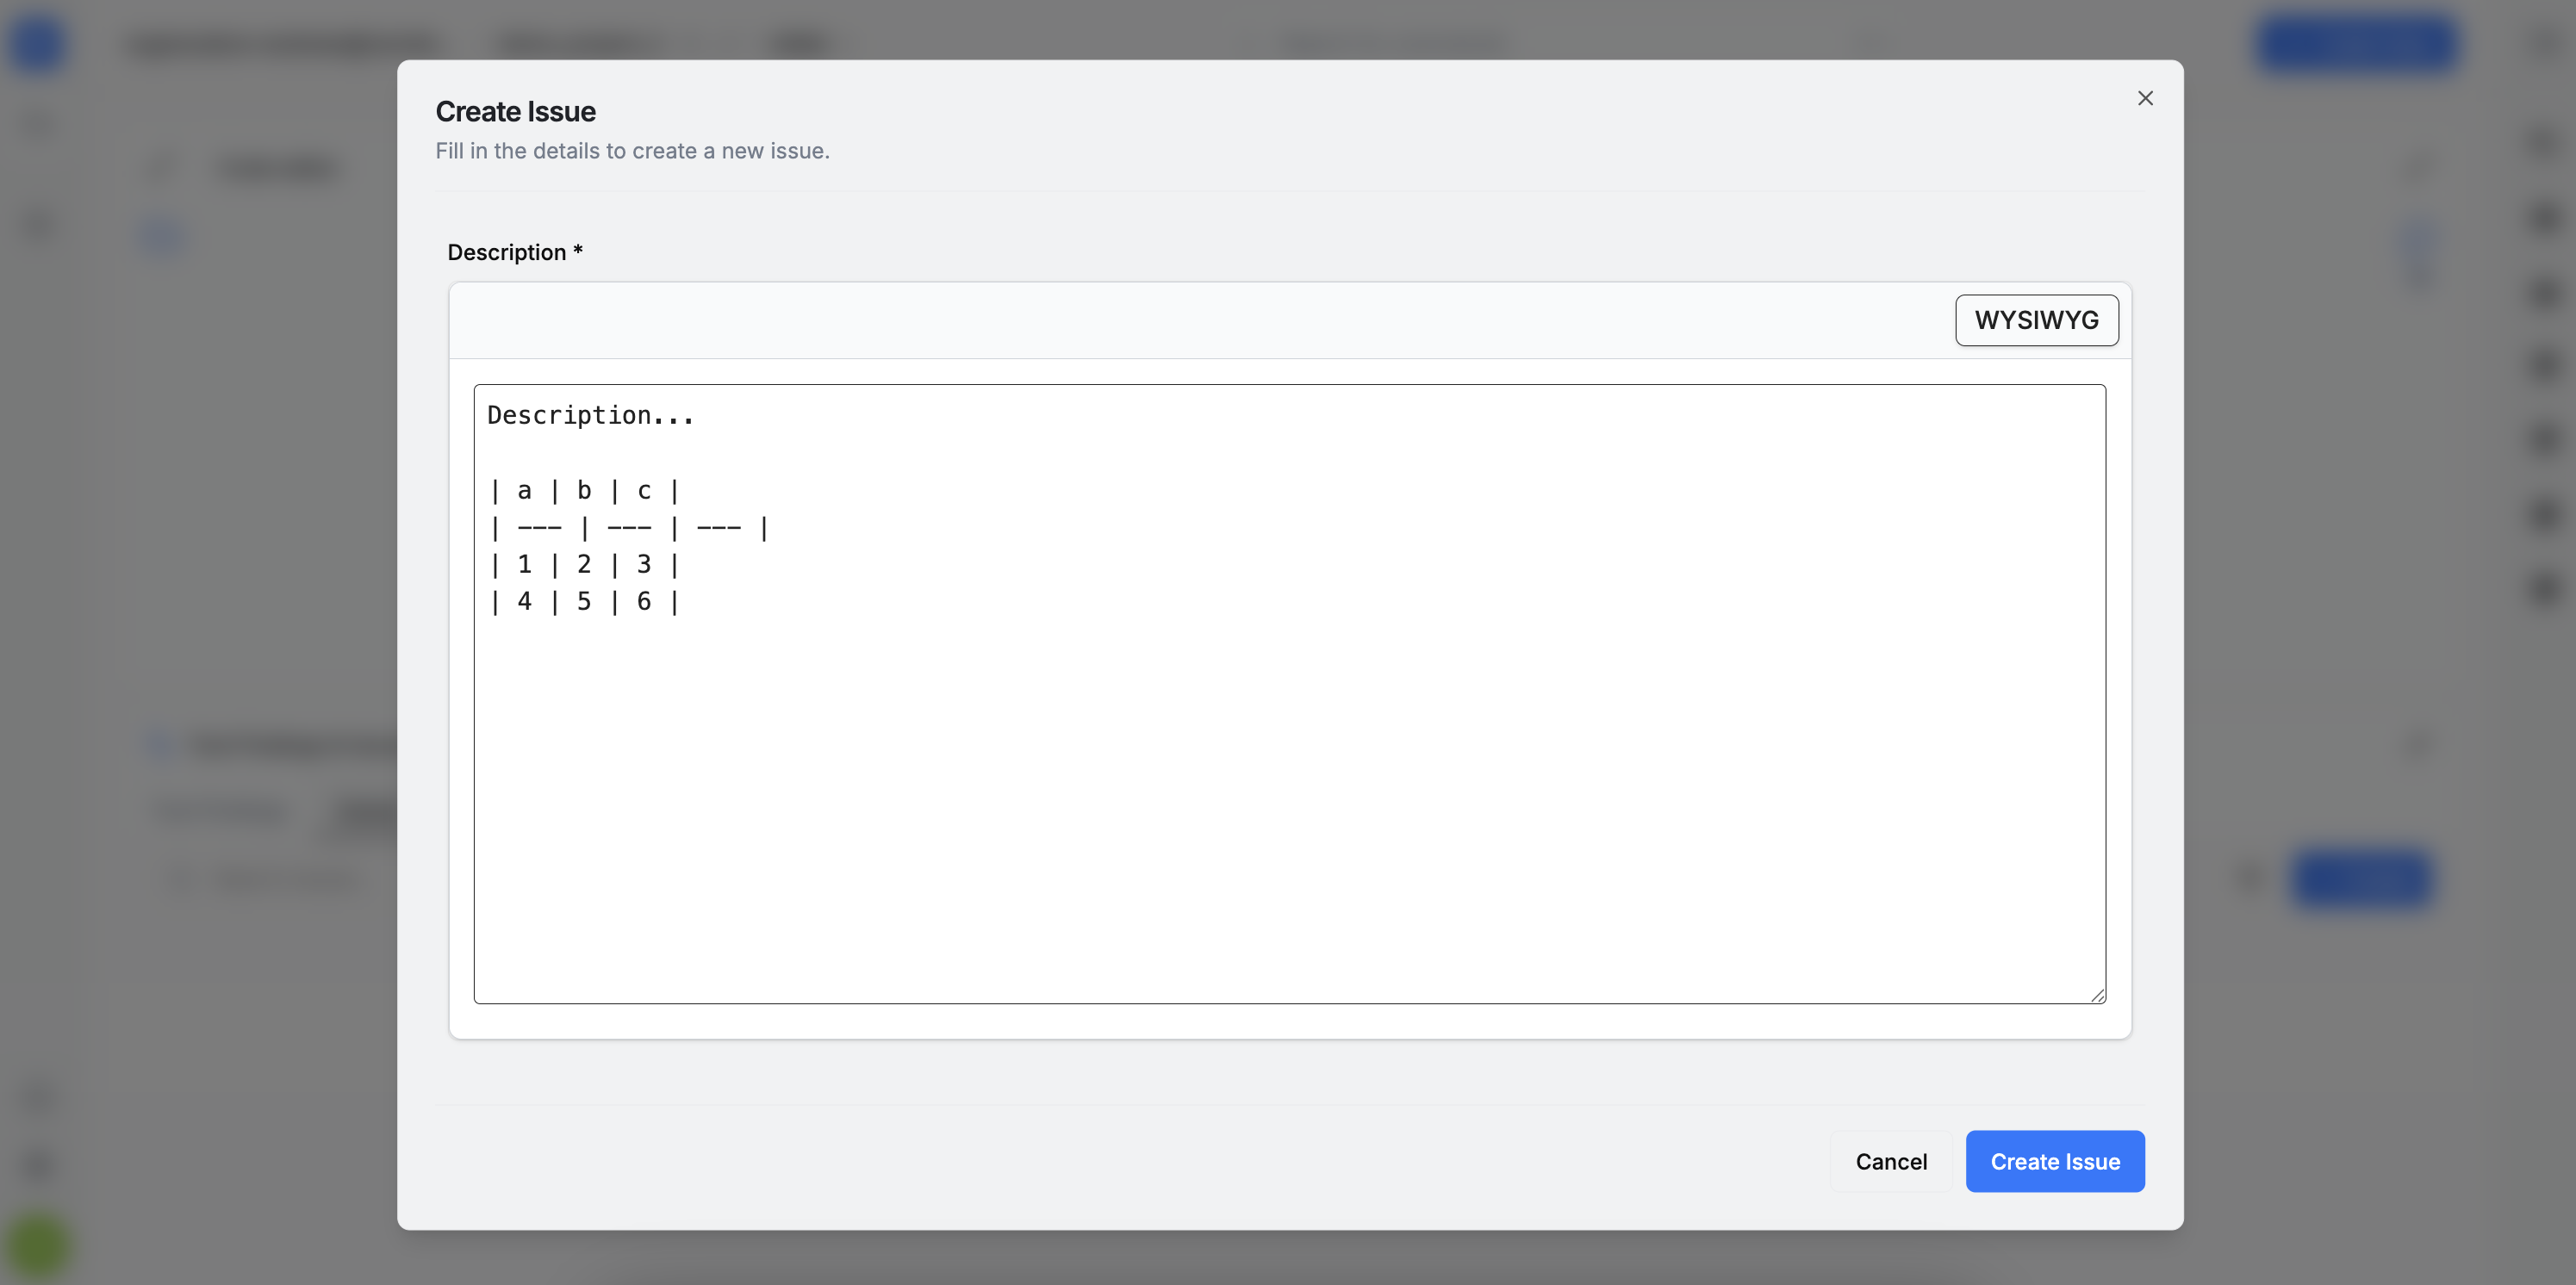
Task: Place cursor on the 'Description...' text line
Action: coord(590,416)
